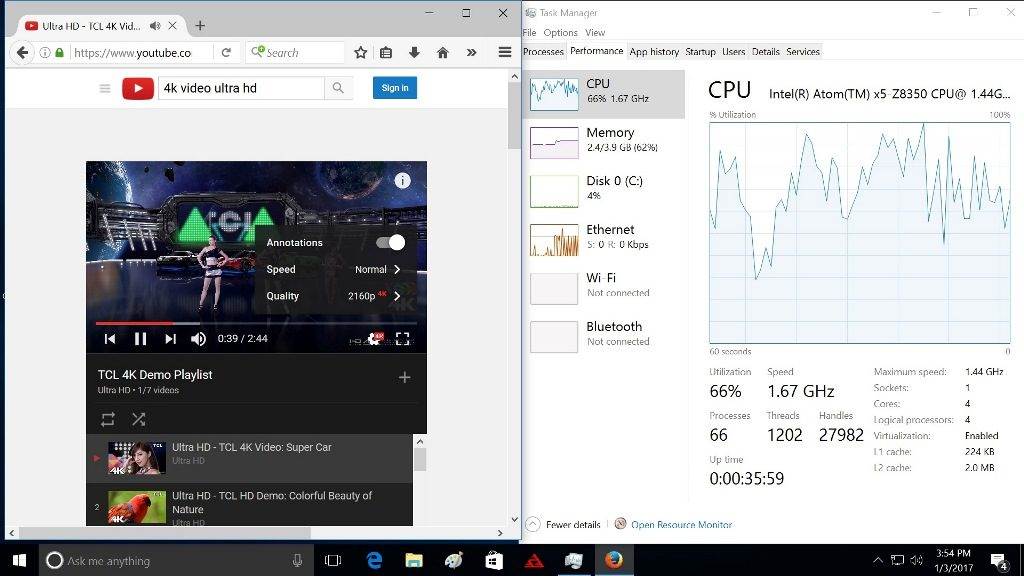Toggle playlist shuffle icon
Image resolution: width=1024 pixels, height=576 pixels.
(138, 419)
